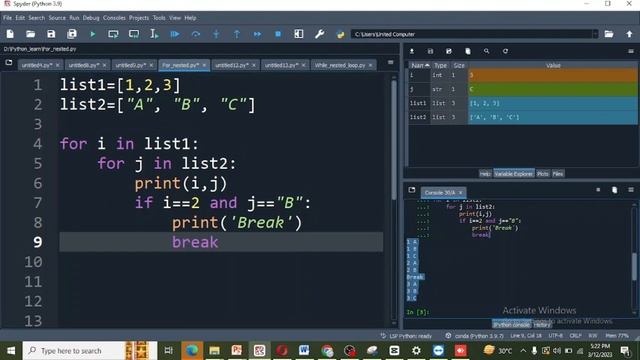Interrupt kernel stop square in console

598,190
